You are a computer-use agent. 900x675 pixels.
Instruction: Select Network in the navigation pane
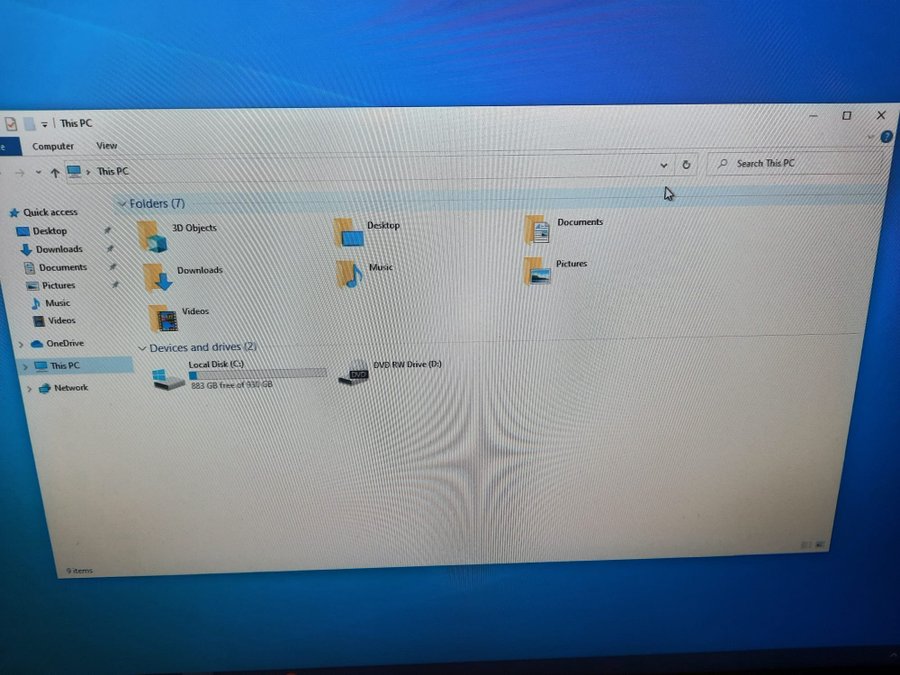pyautogui.click(x=70, y=388)
